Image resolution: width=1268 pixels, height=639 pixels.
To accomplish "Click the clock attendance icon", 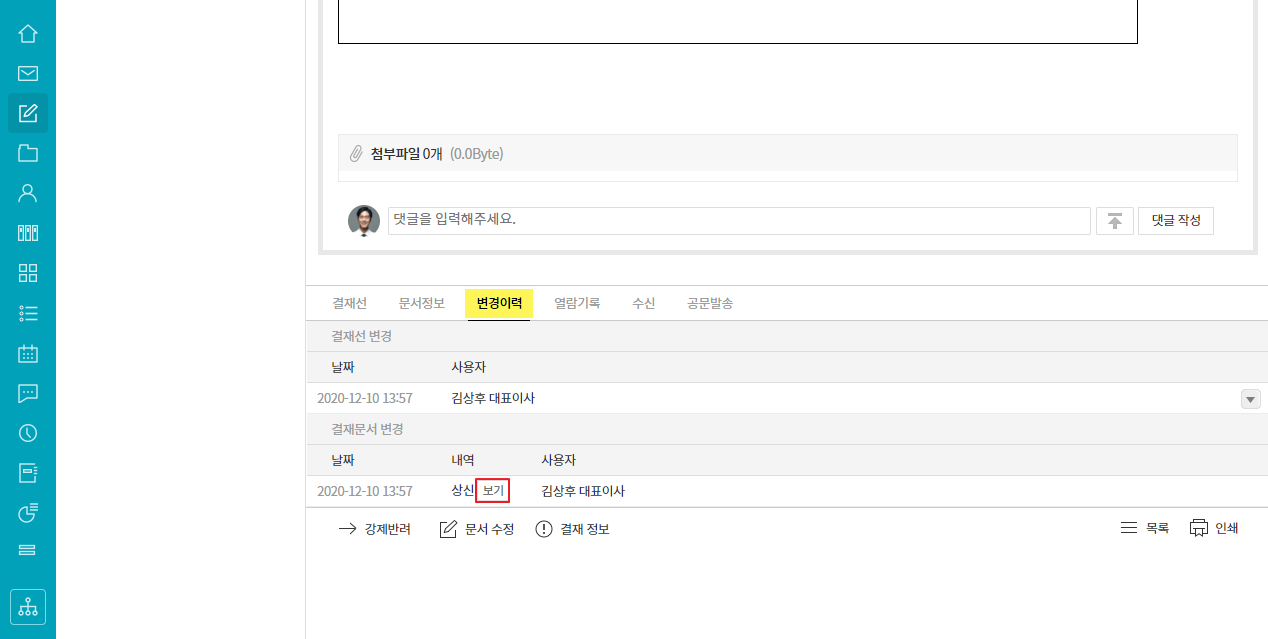I will tap(28, 433).
